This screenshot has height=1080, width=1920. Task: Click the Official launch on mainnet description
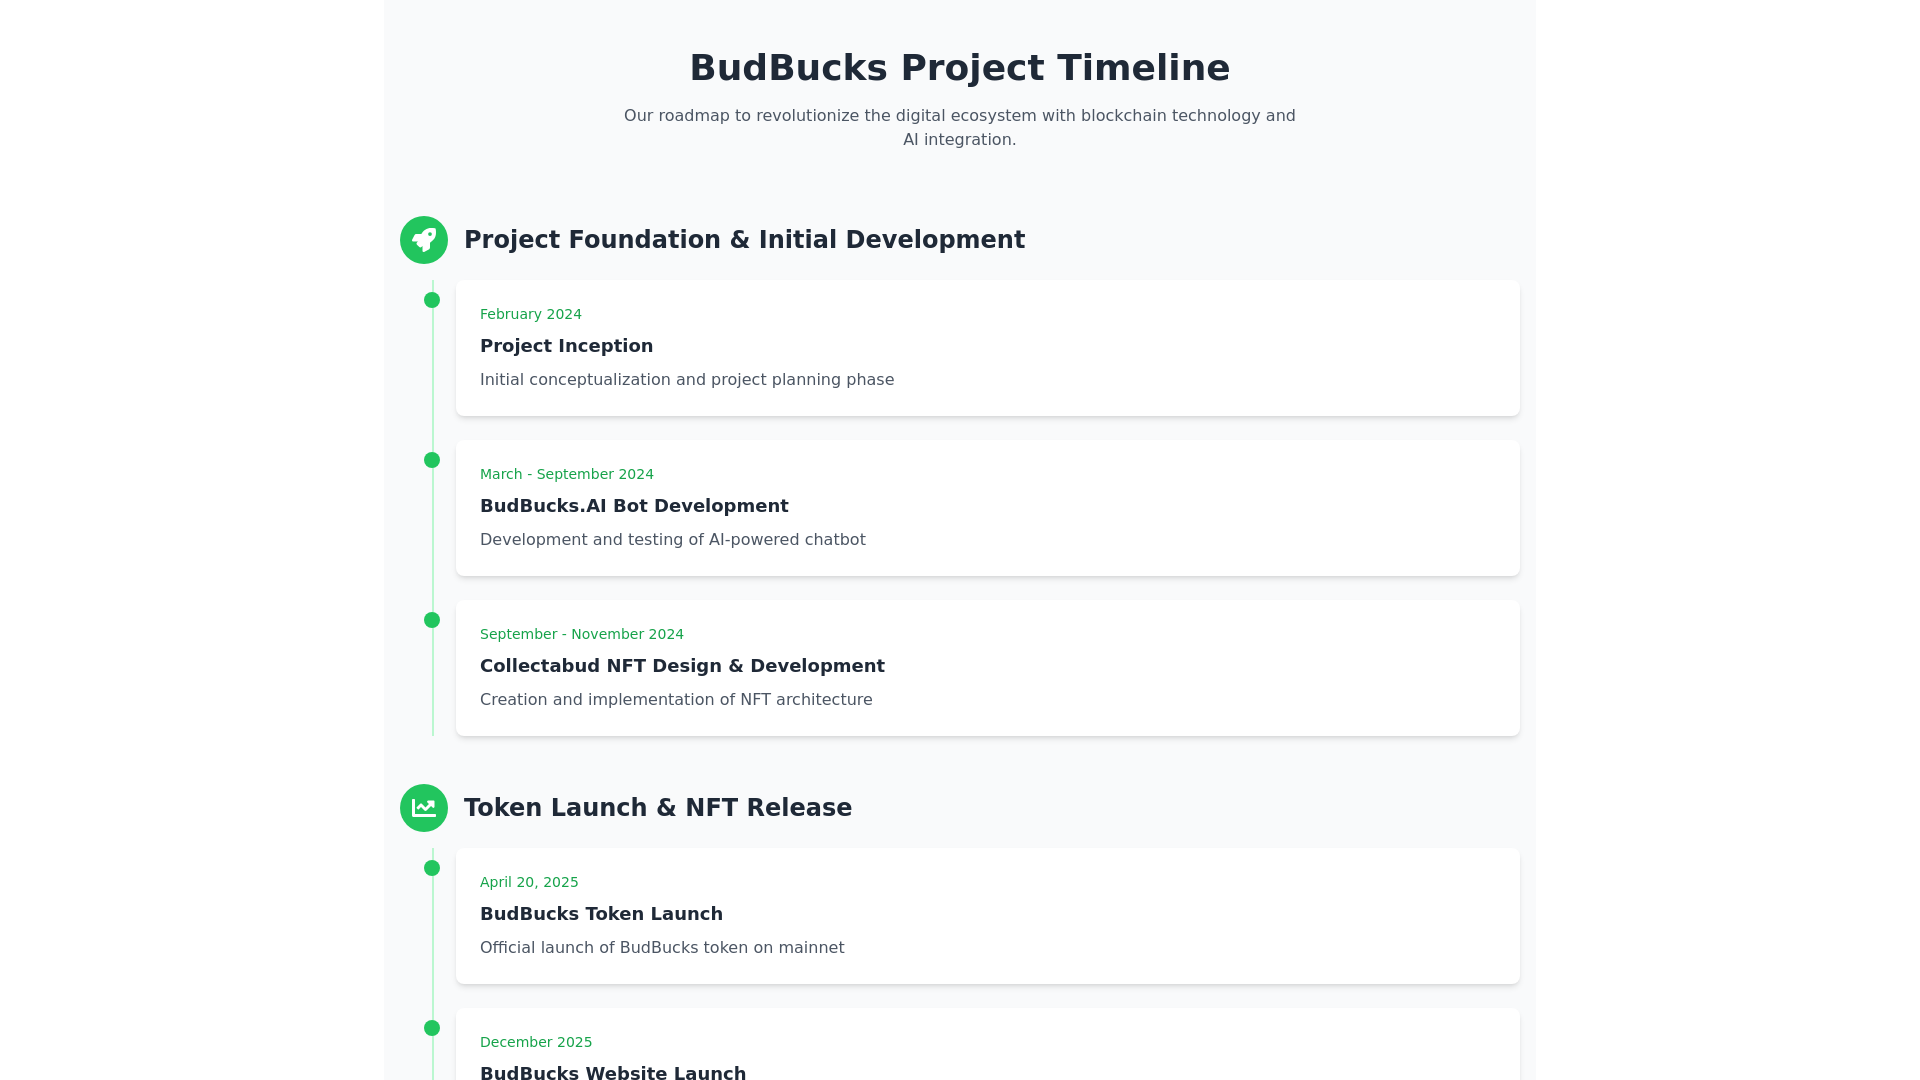(662, 948)
